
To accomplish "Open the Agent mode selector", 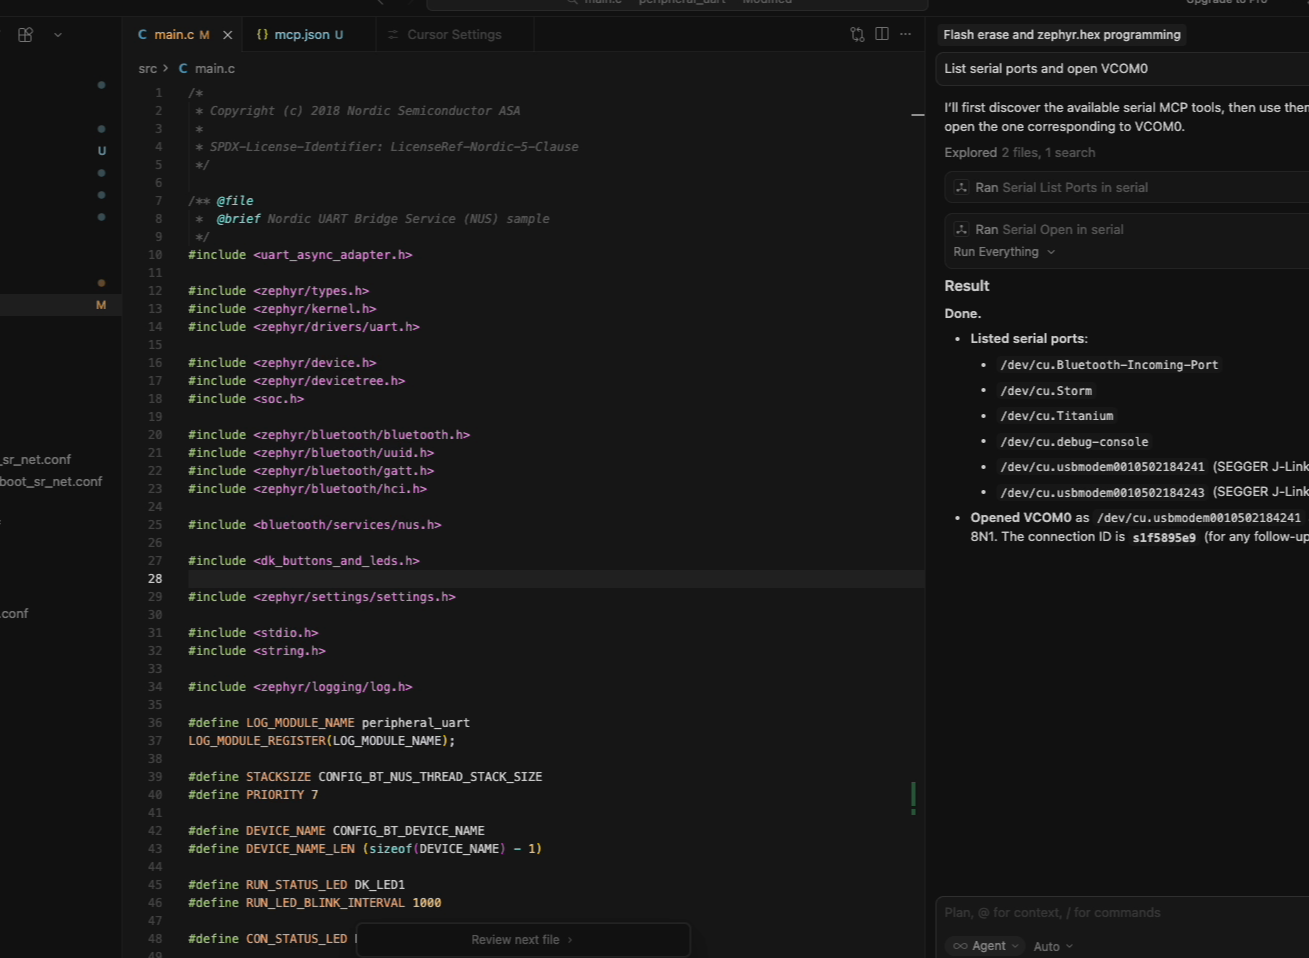I will point(985,946).
